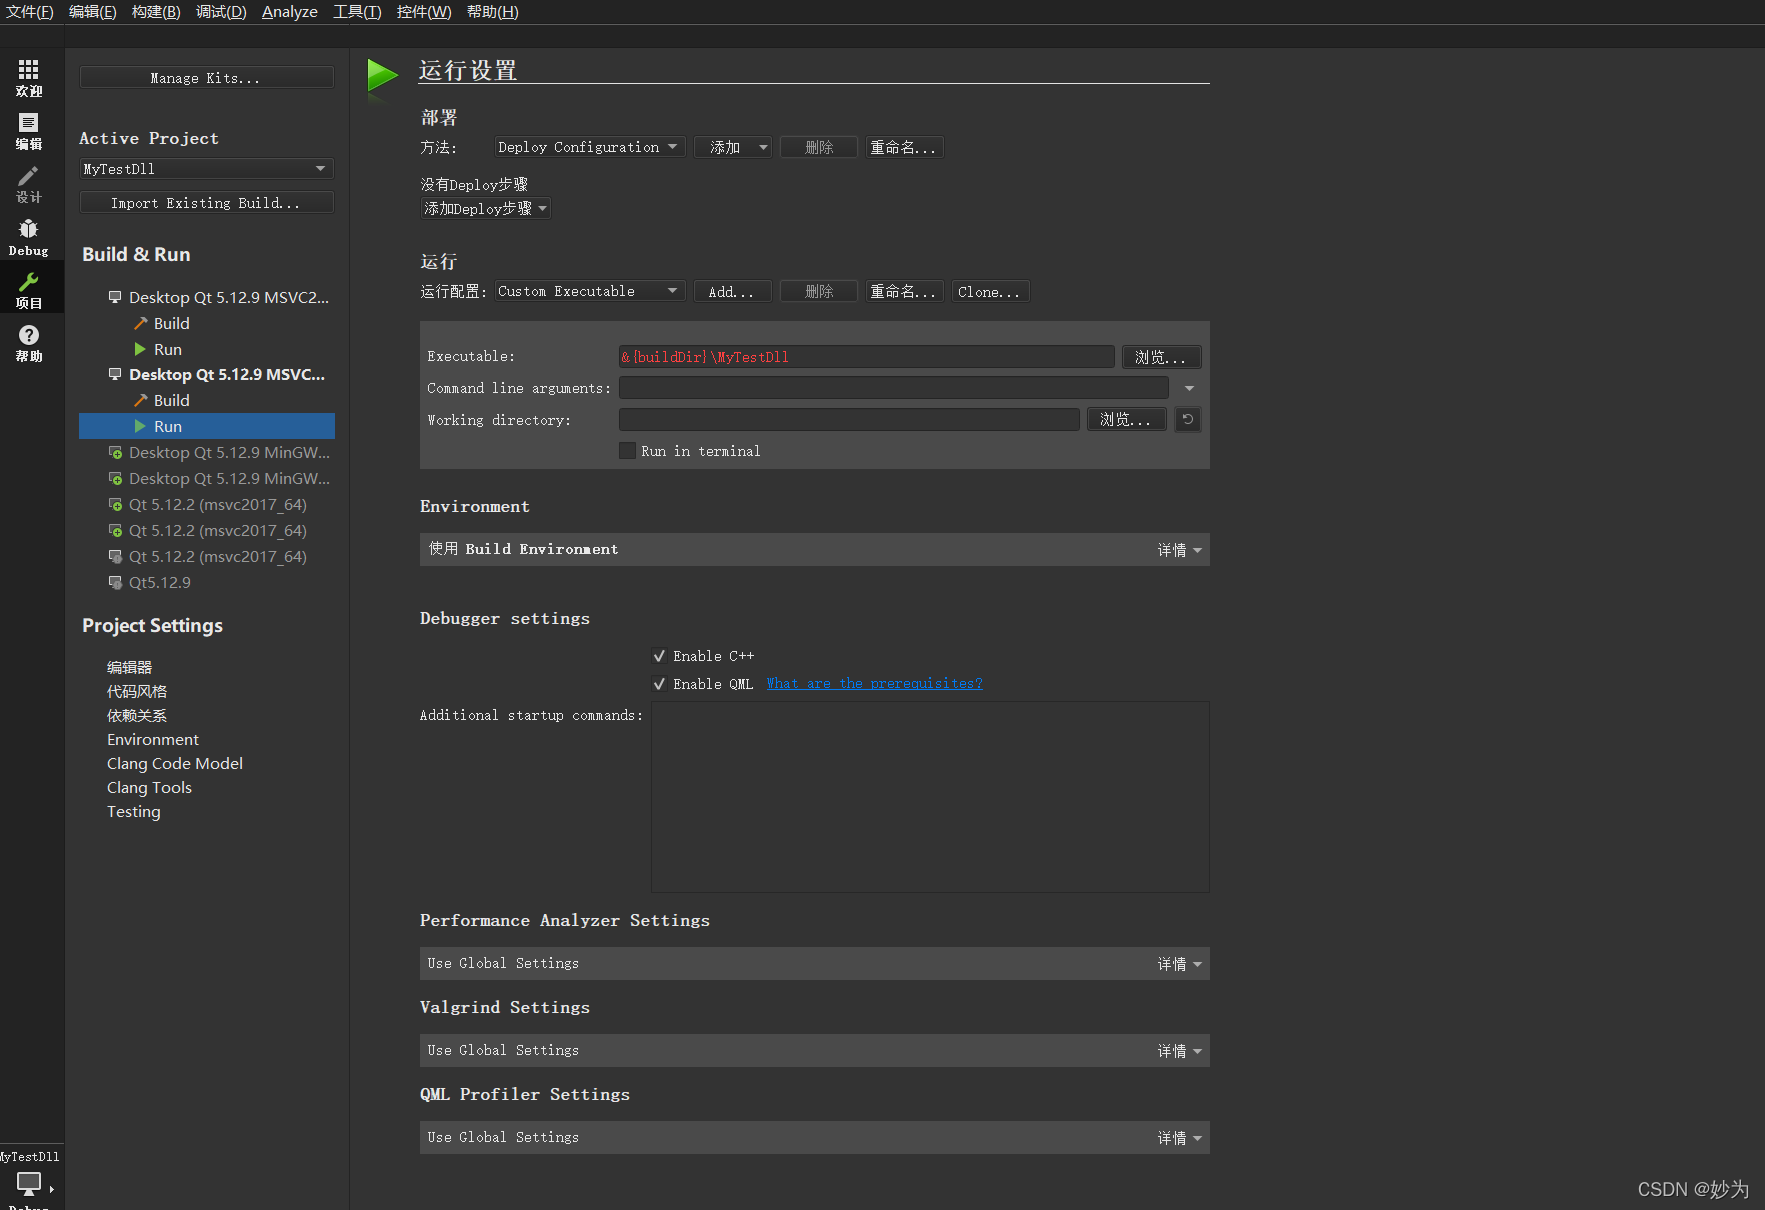
Task: Open the Welcome (欢迎) mode icon
Action: (28, 75)
